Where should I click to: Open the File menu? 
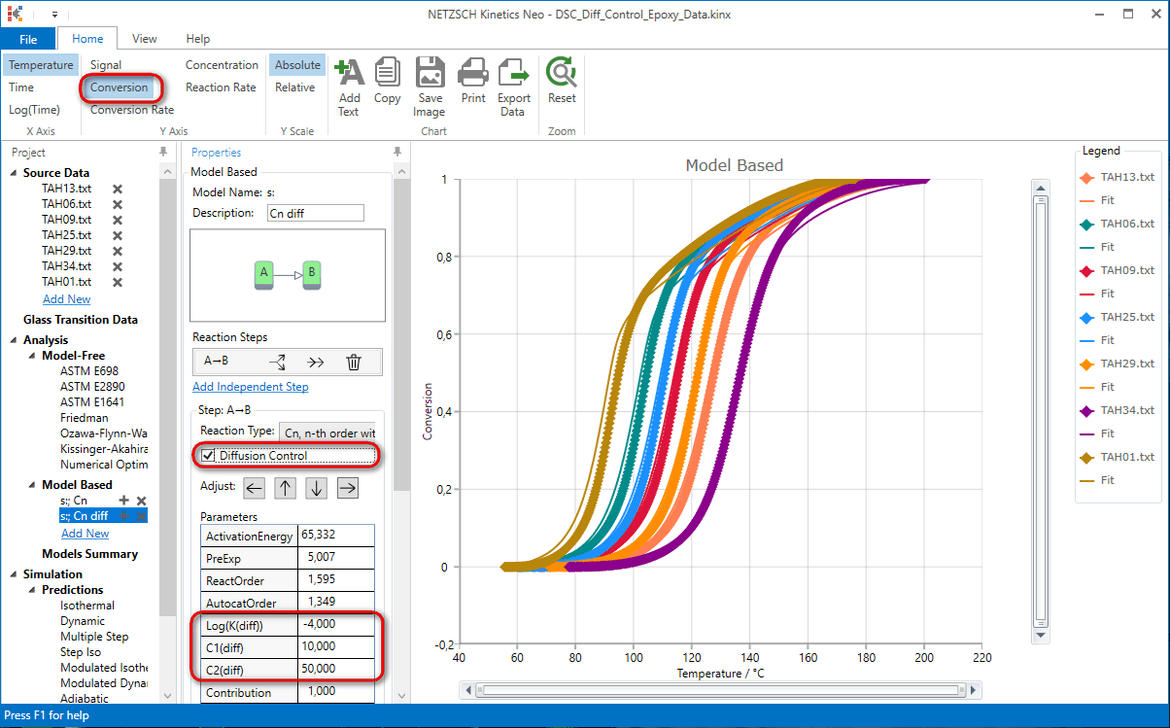(29, 38)
